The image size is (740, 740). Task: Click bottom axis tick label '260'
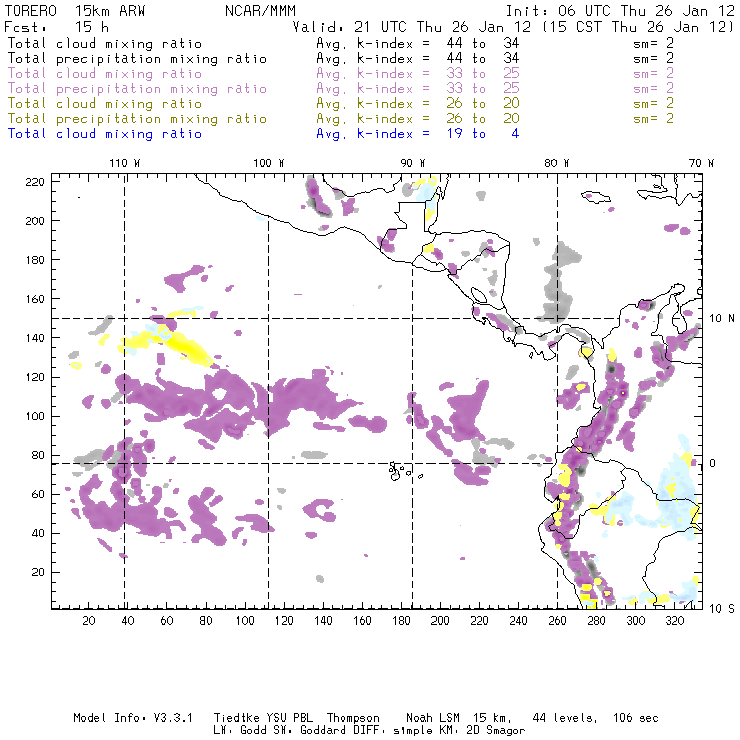(x=557, y=621)
